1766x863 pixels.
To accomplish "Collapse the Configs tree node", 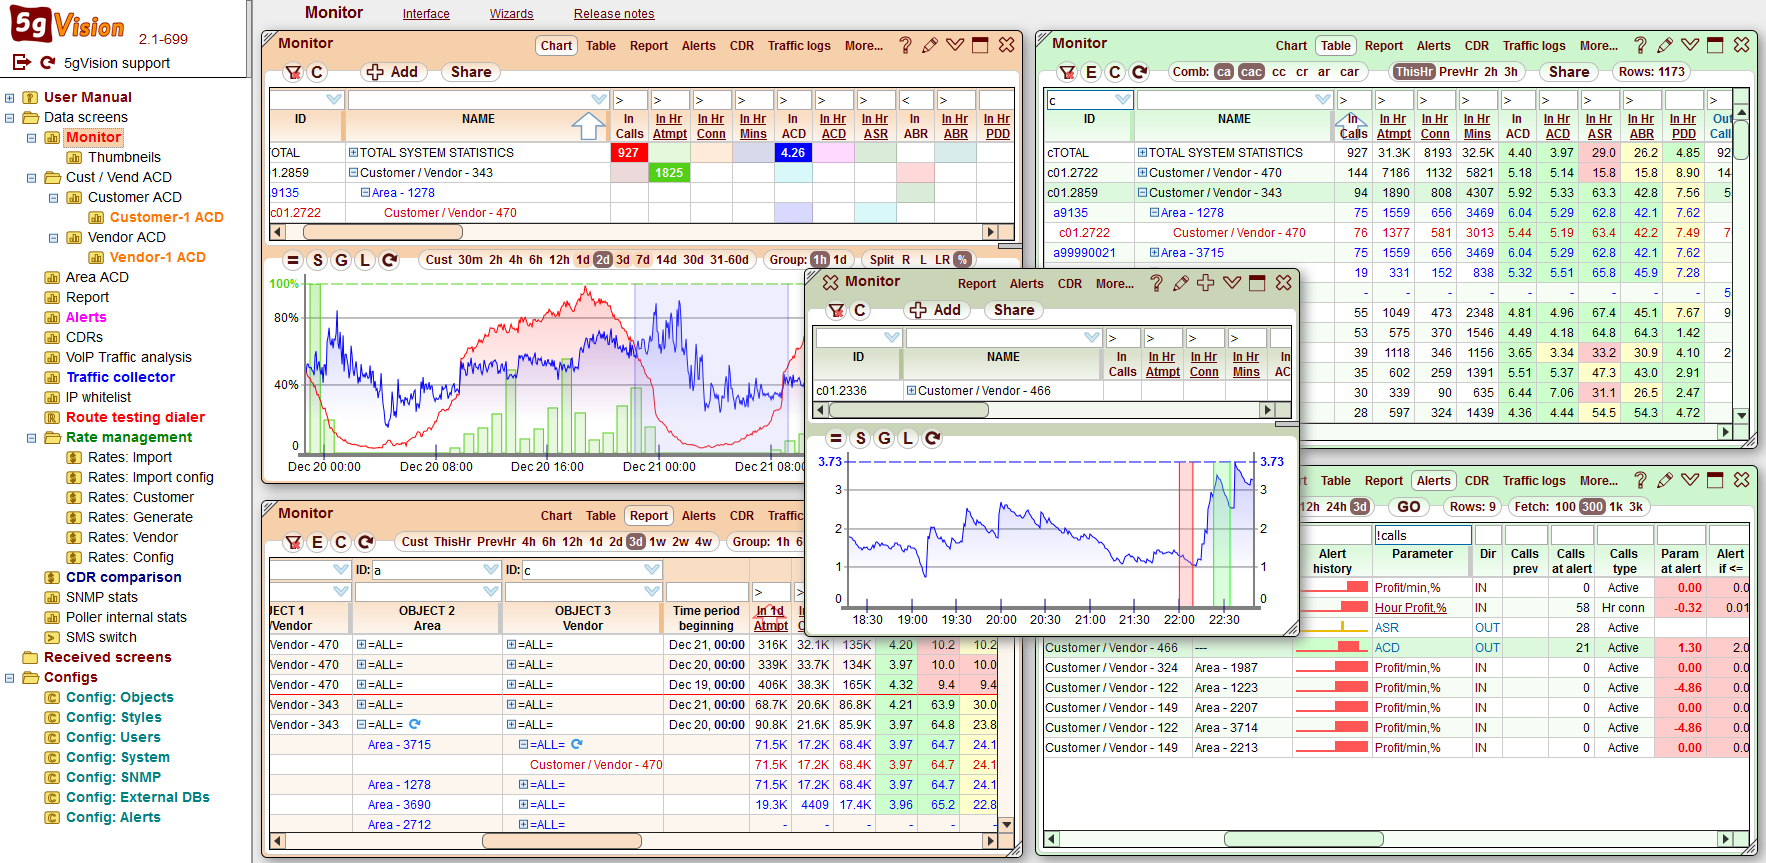I will point(9,677).
